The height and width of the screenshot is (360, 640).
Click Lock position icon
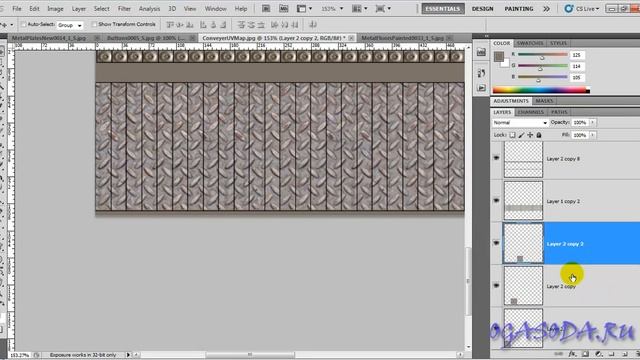(530, 135)
